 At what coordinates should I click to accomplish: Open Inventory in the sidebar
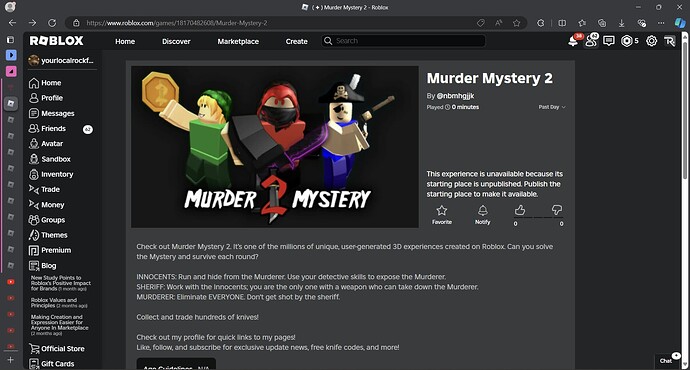51,174
